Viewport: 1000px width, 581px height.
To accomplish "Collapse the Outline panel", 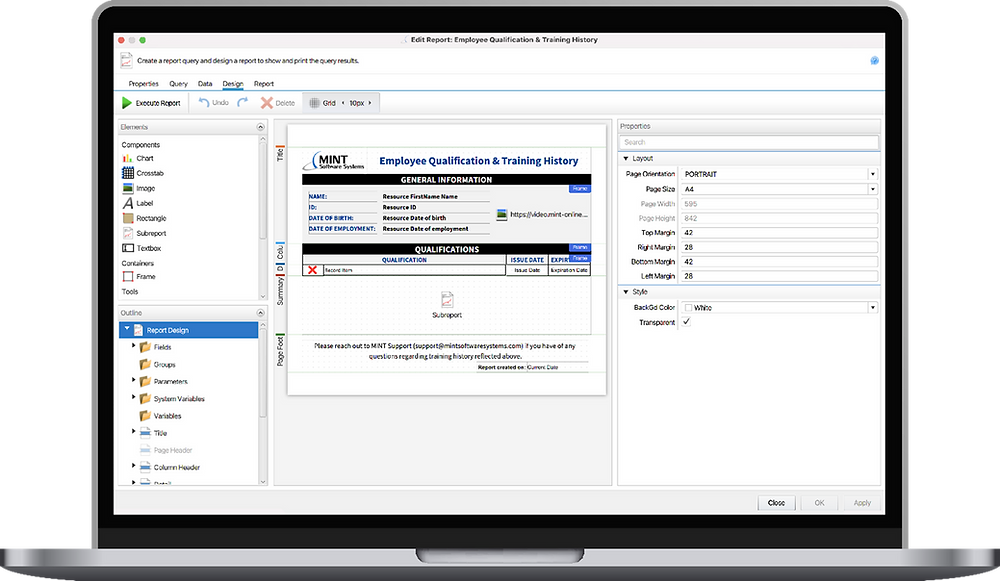I will click(x=260, y=313).
